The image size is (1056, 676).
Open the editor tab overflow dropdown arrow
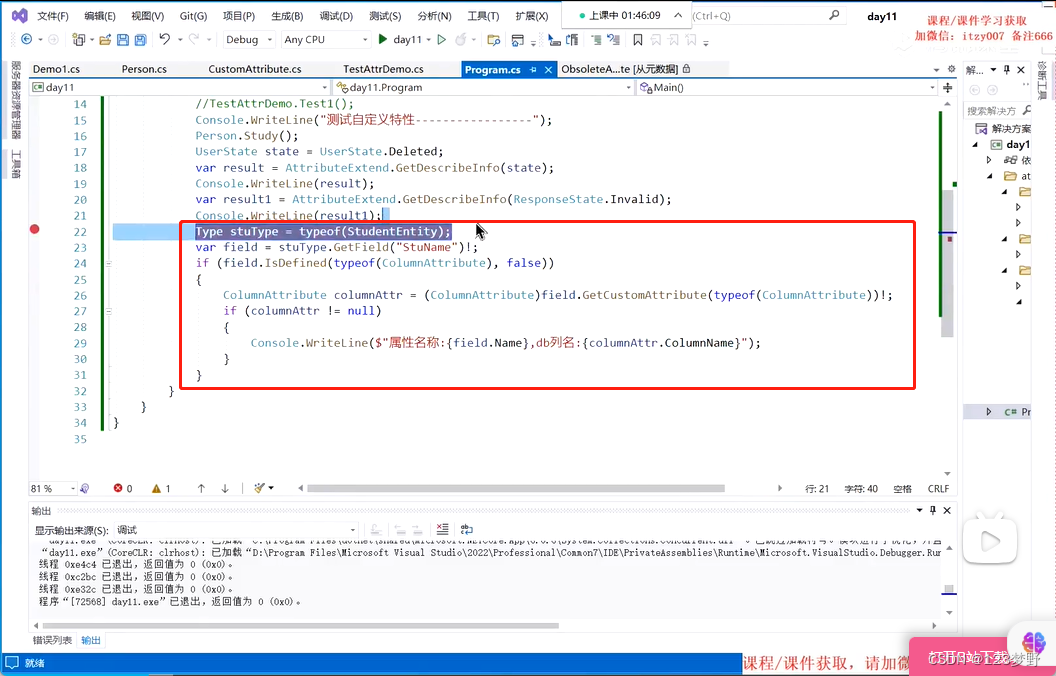click(936, 69)
